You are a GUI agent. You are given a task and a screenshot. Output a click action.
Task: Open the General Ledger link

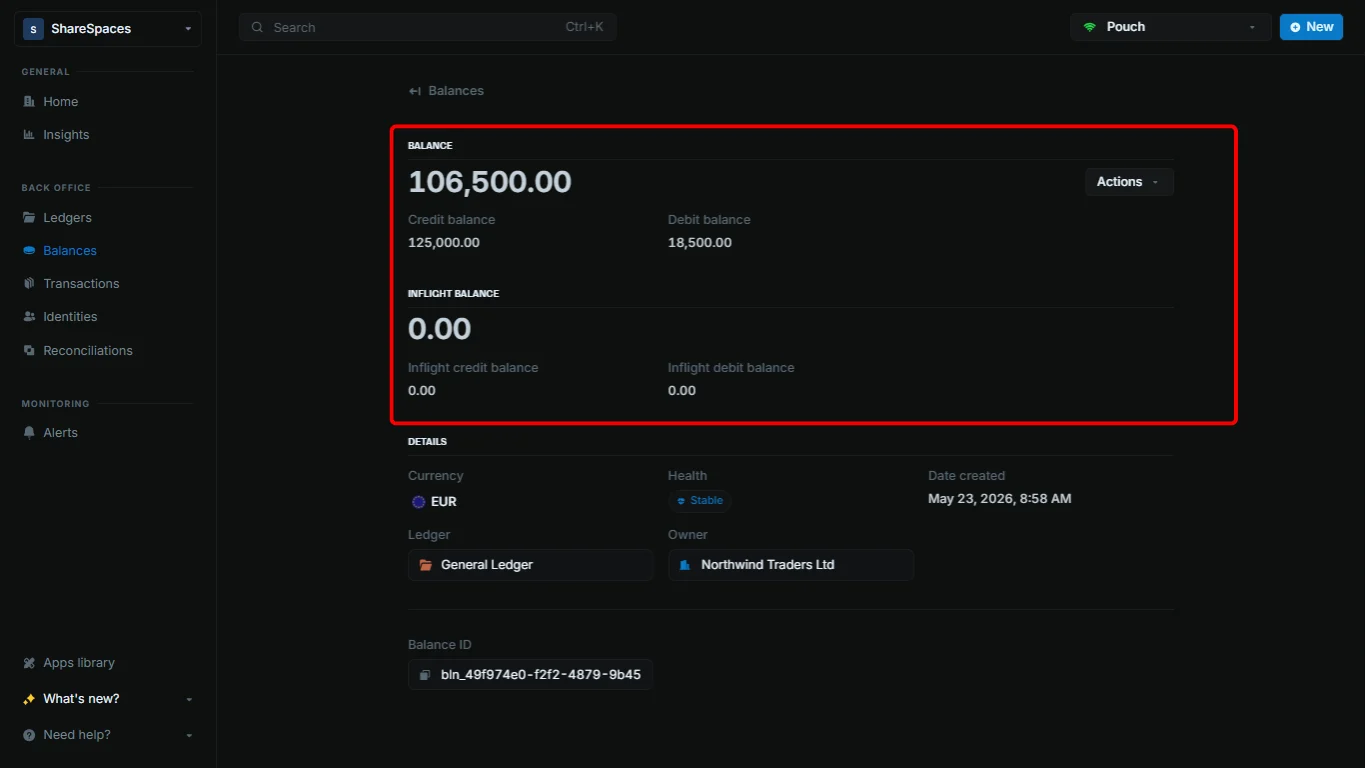[530, 564]
